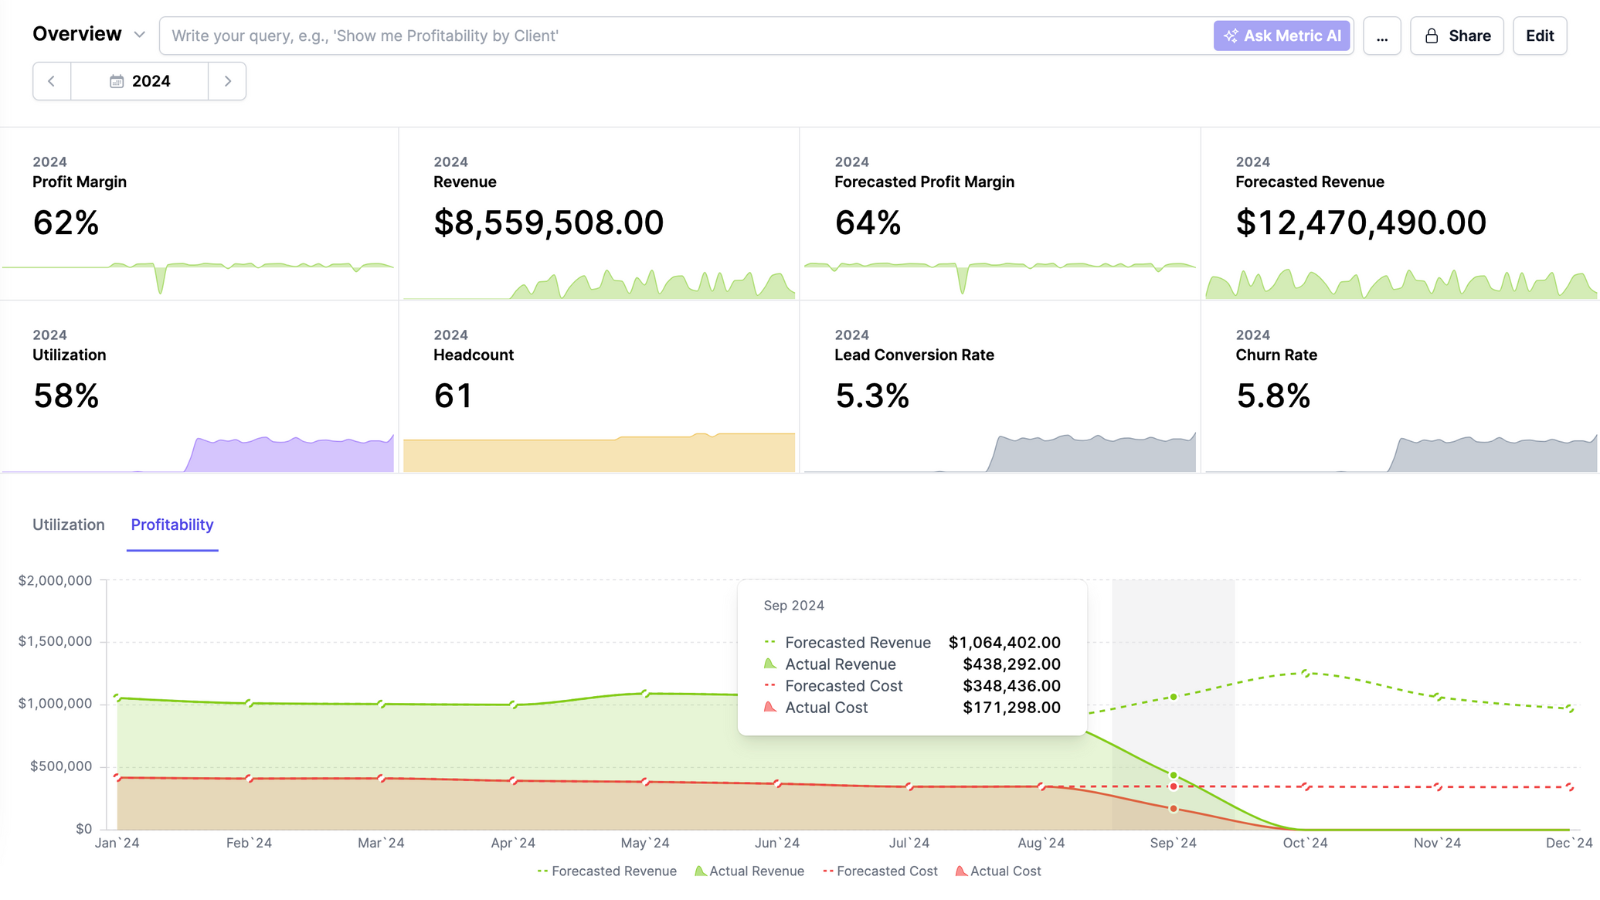Click the Ask Metric AI button
1600x900 pixels.
point(1282,36)
